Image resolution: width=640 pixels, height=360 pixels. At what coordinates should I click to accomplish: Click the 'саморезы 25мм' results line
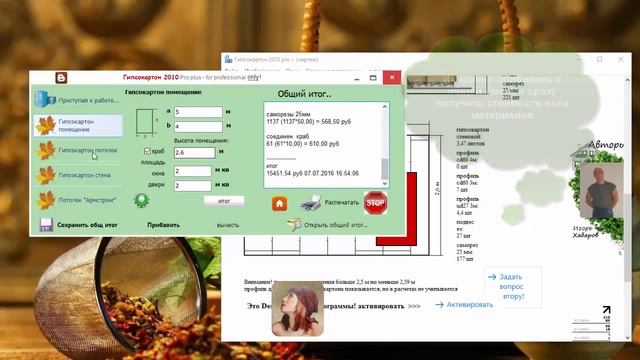pos(288,114)
